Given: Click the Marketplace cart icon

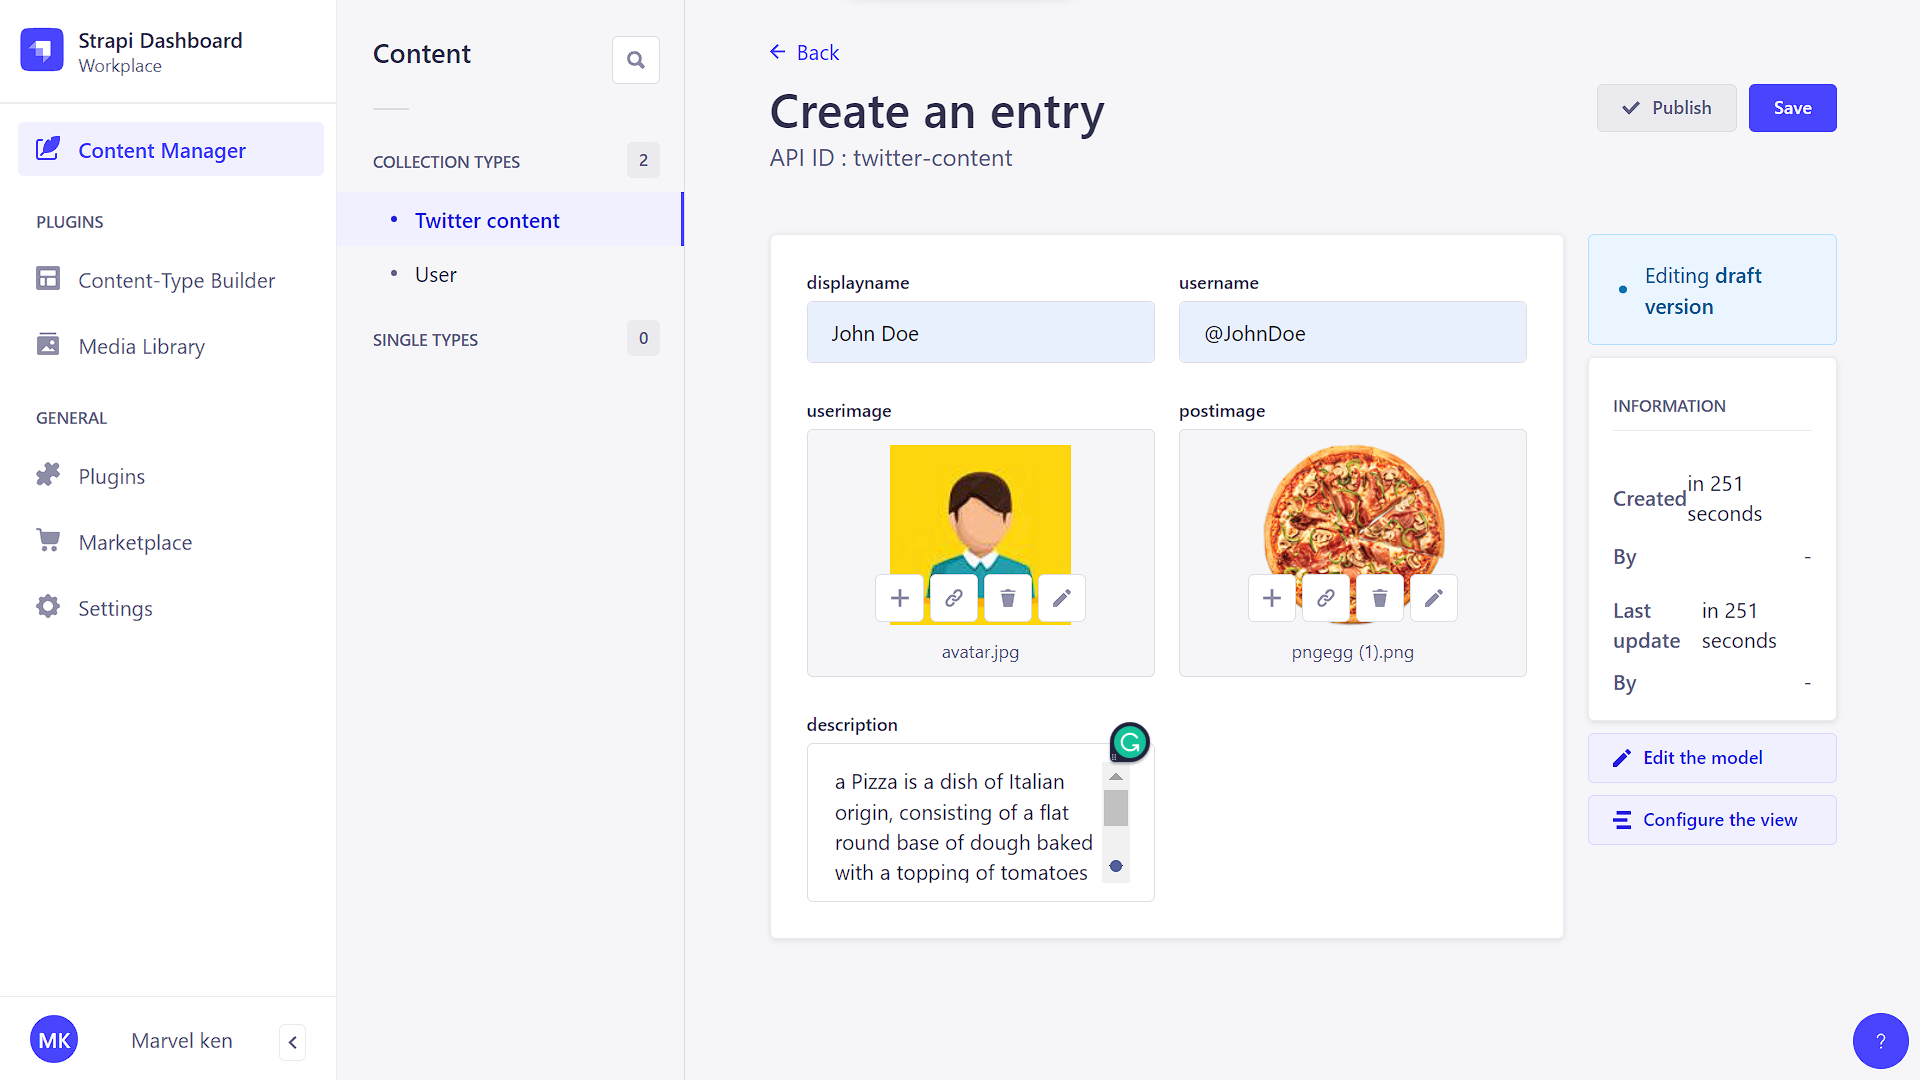Looking at the screenshot, I should tap(48, 540).
